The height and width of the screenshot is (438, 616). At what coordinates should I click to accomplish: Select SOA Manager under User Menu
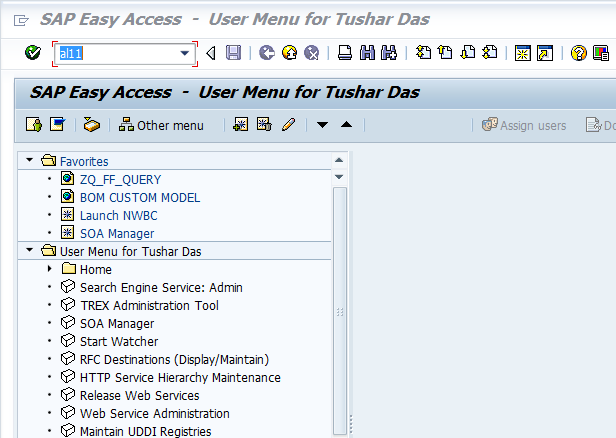click(x=117, y=324)
